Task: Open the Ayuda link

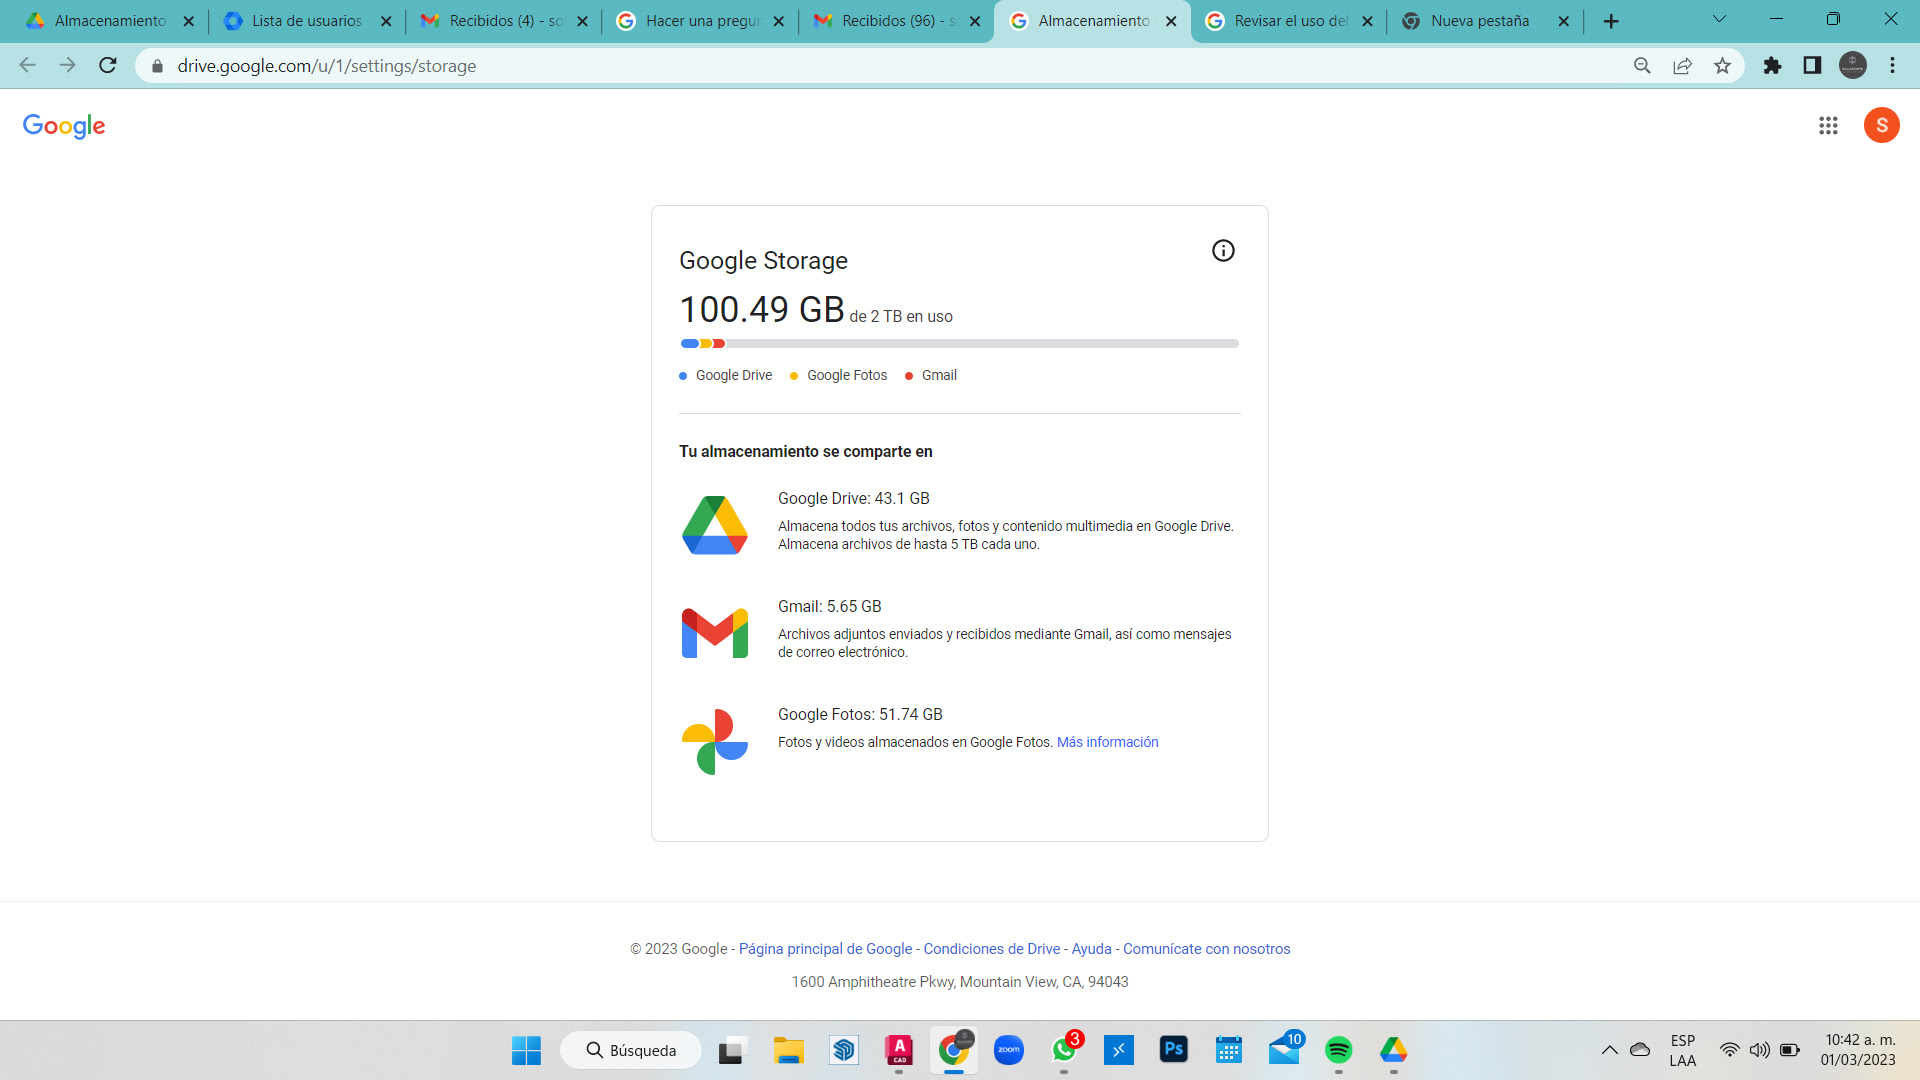Action: (x=1091, y=949)
